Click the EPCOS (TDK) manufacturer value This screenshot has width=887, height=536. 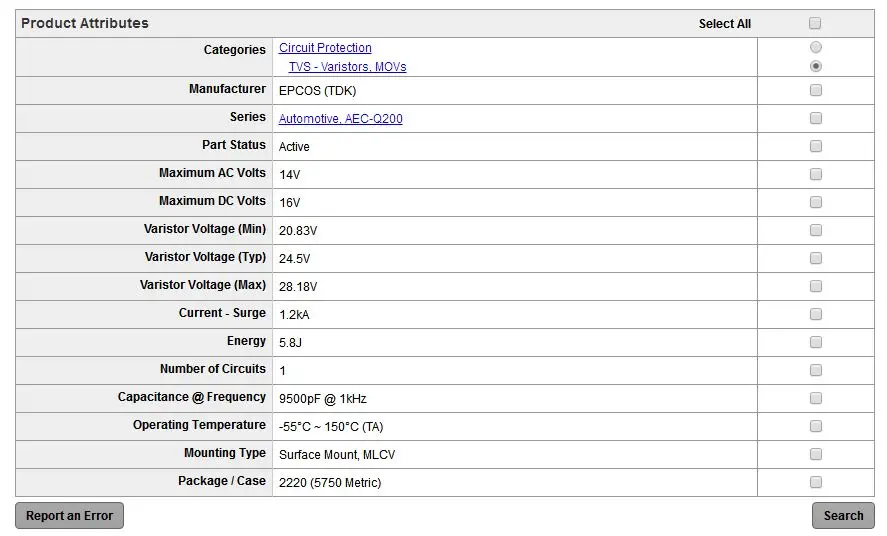(317, 91)
